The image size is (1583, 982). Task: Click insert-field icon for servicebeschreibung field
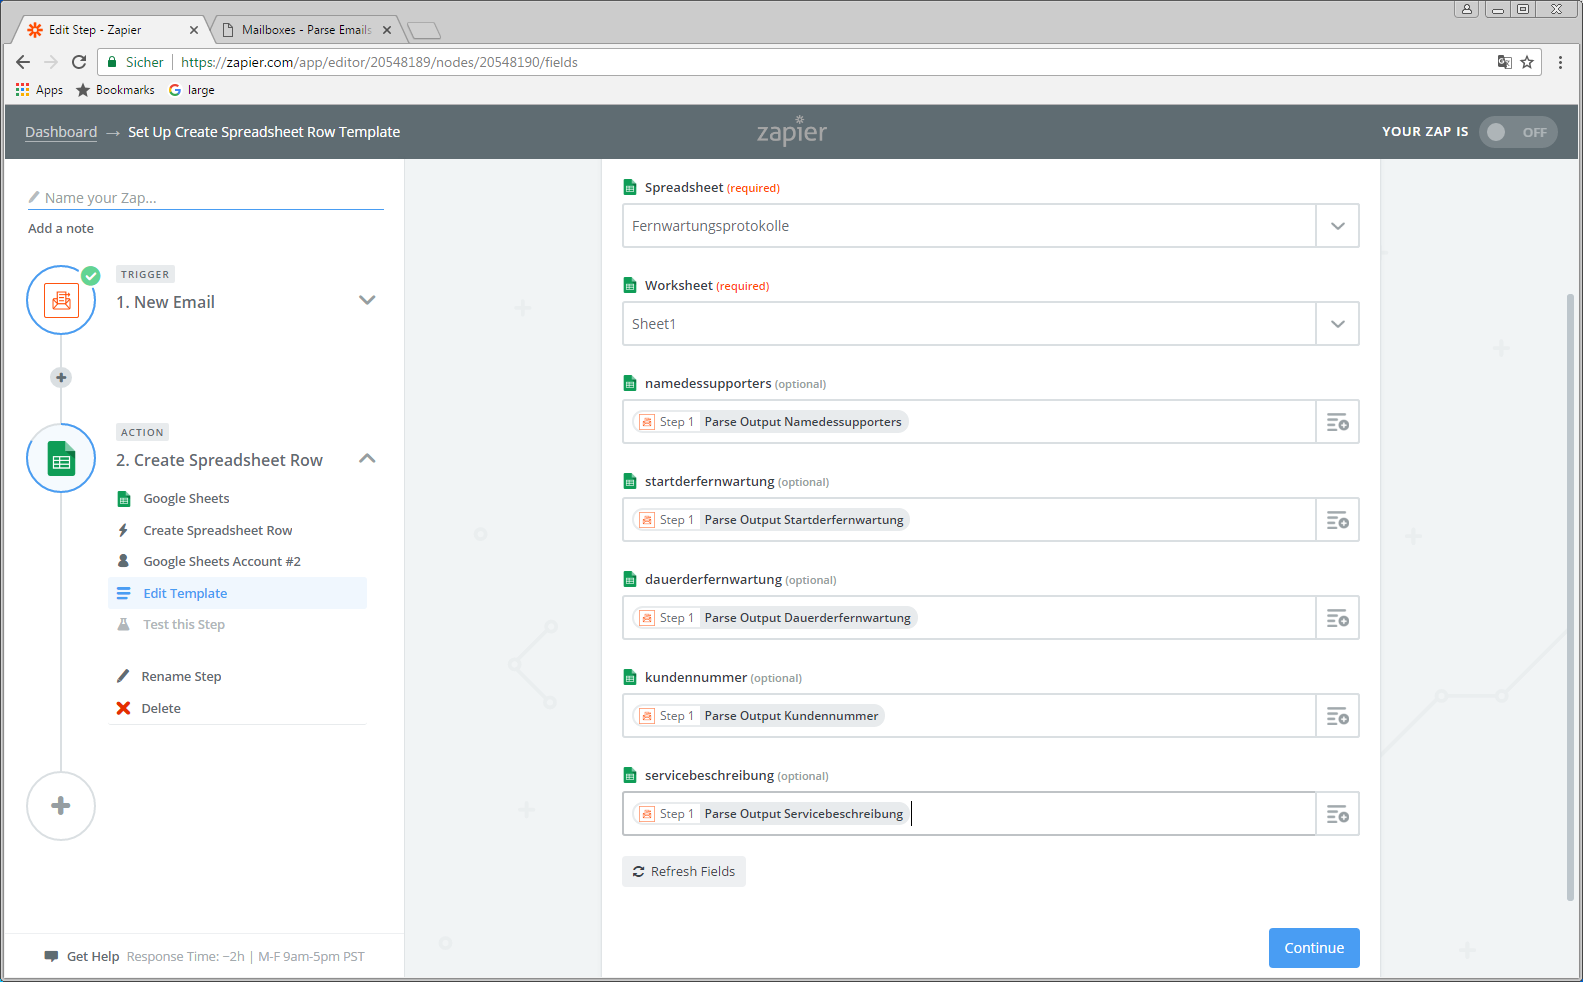pos(1337,814)
